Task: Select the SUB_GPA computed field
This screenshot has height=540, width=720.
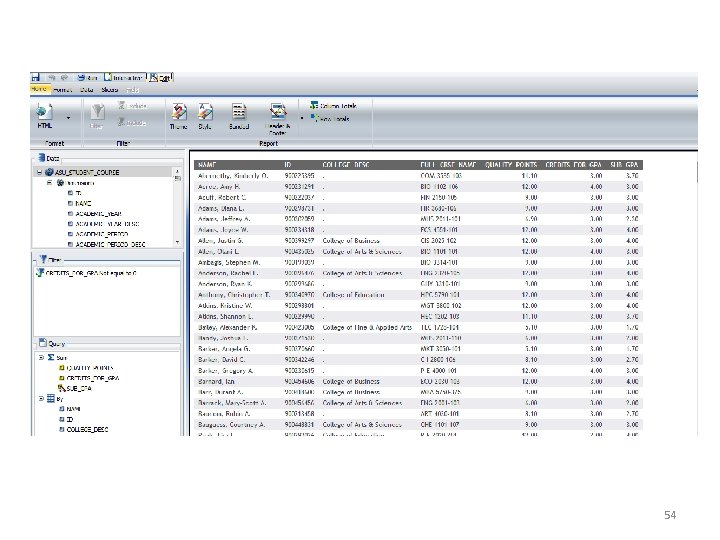Action: tap(75, 388)
